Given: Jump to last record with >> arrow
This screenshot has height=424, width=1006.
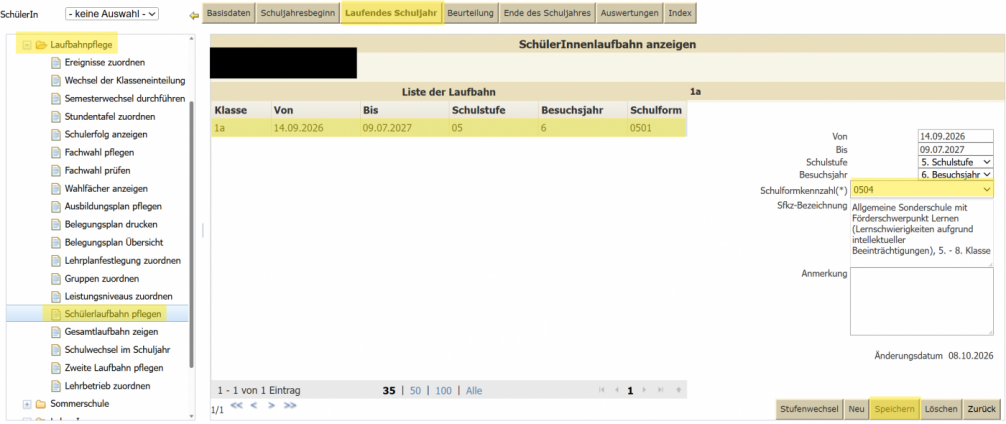Looking at the screenshot, I should [x=290, y=405].
